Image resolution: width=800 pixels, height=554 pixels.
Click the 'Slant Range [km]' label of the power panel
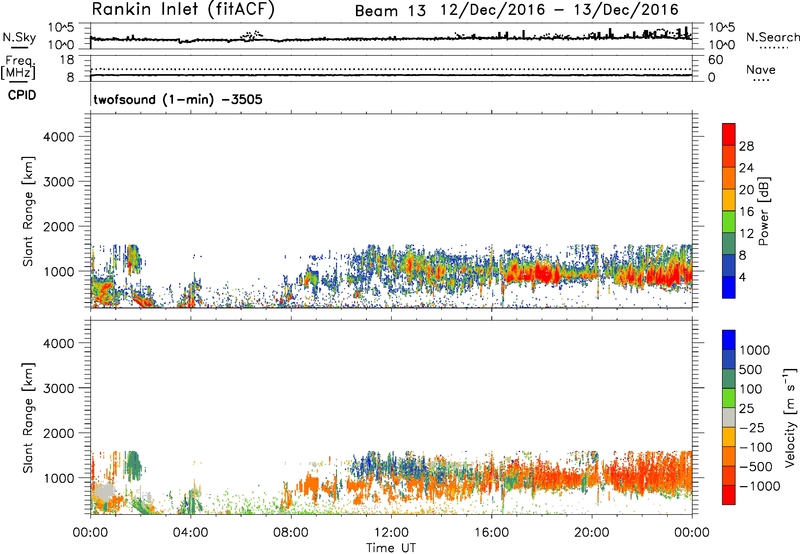tap(28, 211)
